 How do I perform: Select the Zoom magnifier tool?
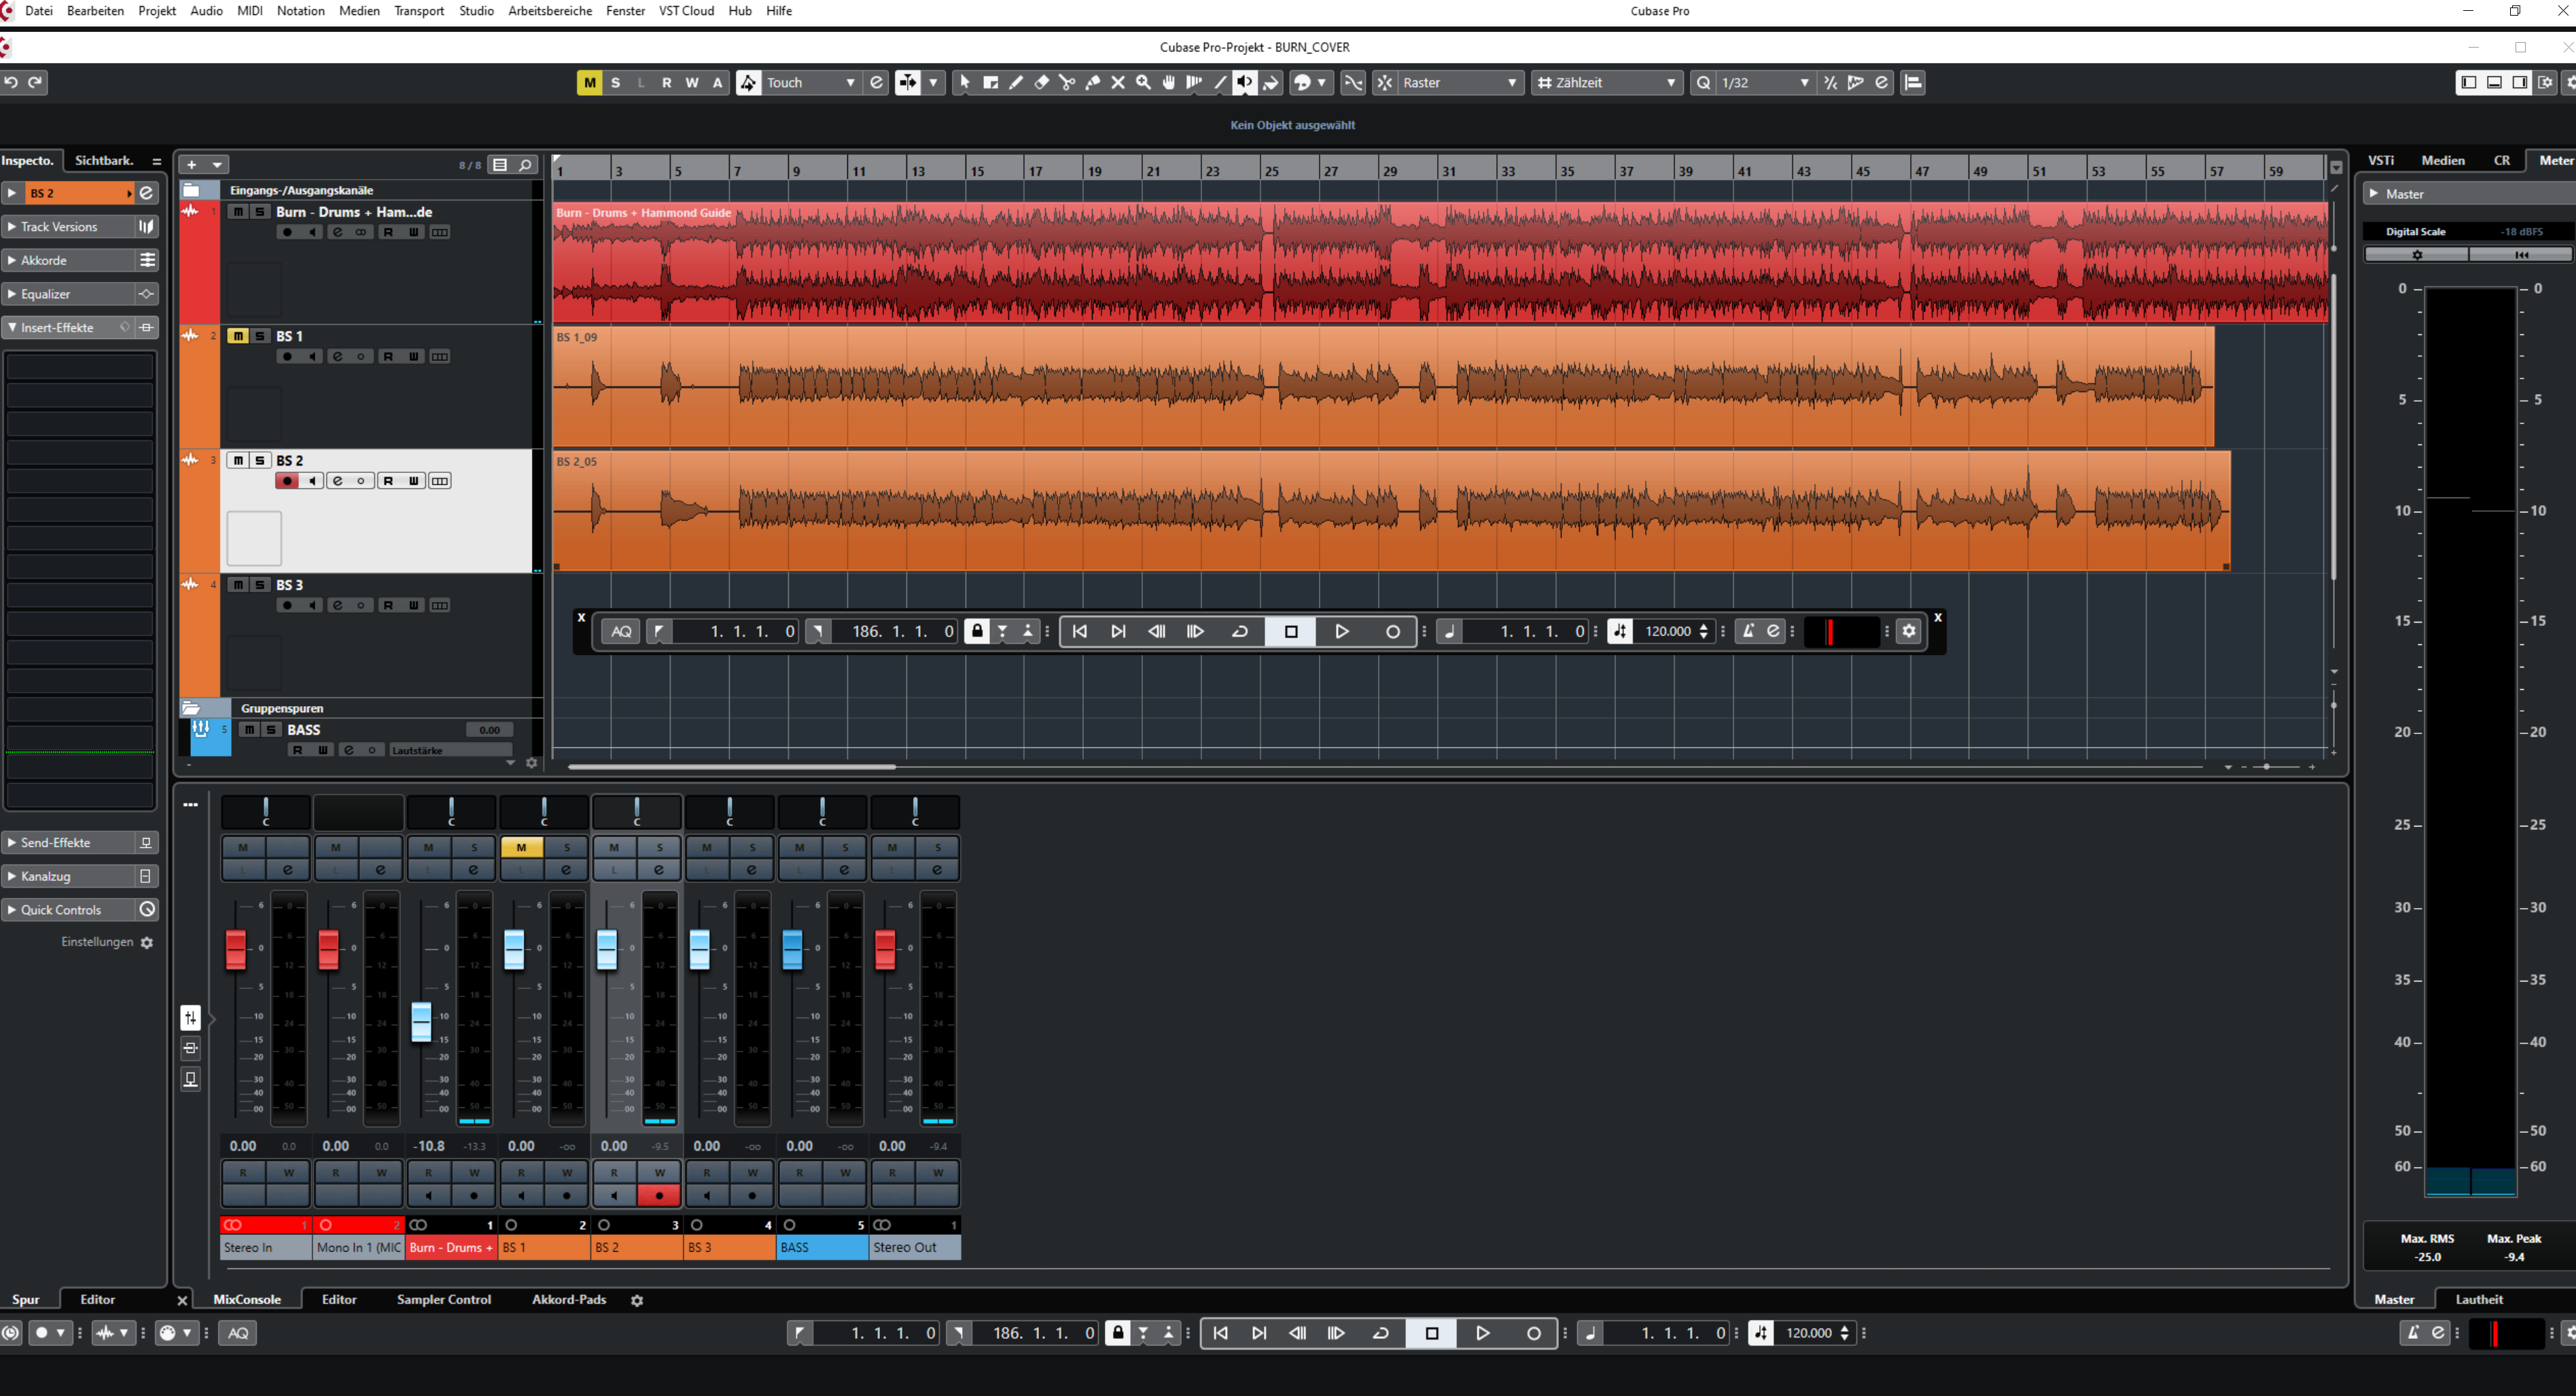pos(1143,83)
